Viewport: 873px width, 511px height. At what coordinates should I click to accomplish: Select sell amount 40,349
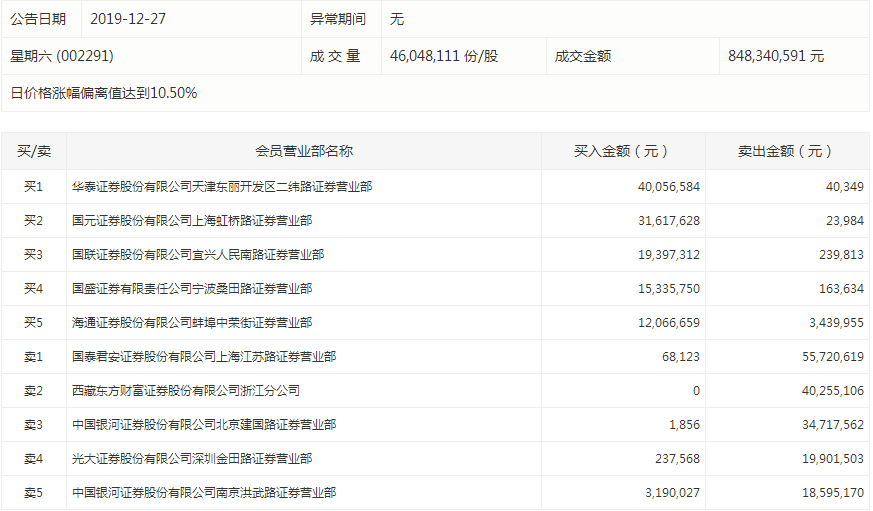tap(845, 186)
